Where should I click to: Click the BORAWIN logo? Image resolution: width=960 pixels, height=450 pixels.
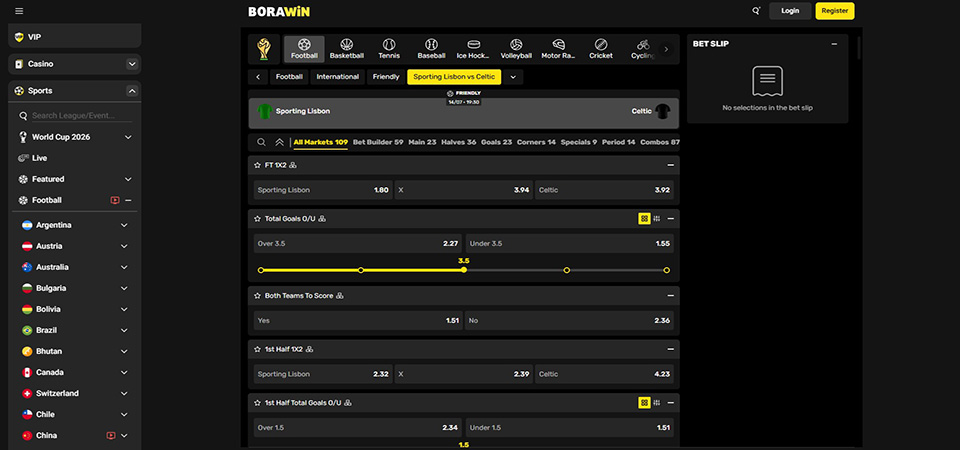(x=279, y=11)
